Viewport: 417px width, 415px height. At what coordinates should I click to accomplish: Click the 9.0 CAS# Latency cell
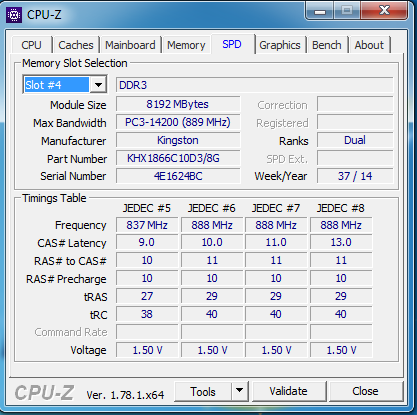point(147,242)
